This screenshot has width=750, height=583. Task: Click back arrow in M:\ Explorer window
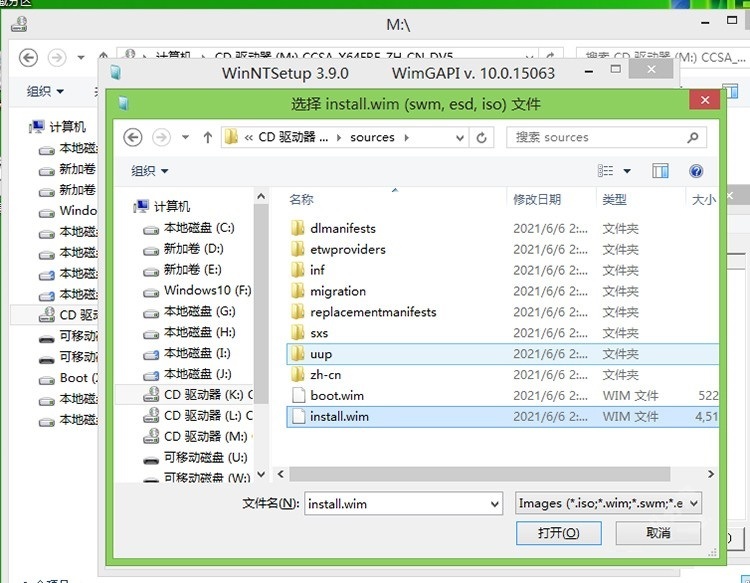click(x=28, y=58)
